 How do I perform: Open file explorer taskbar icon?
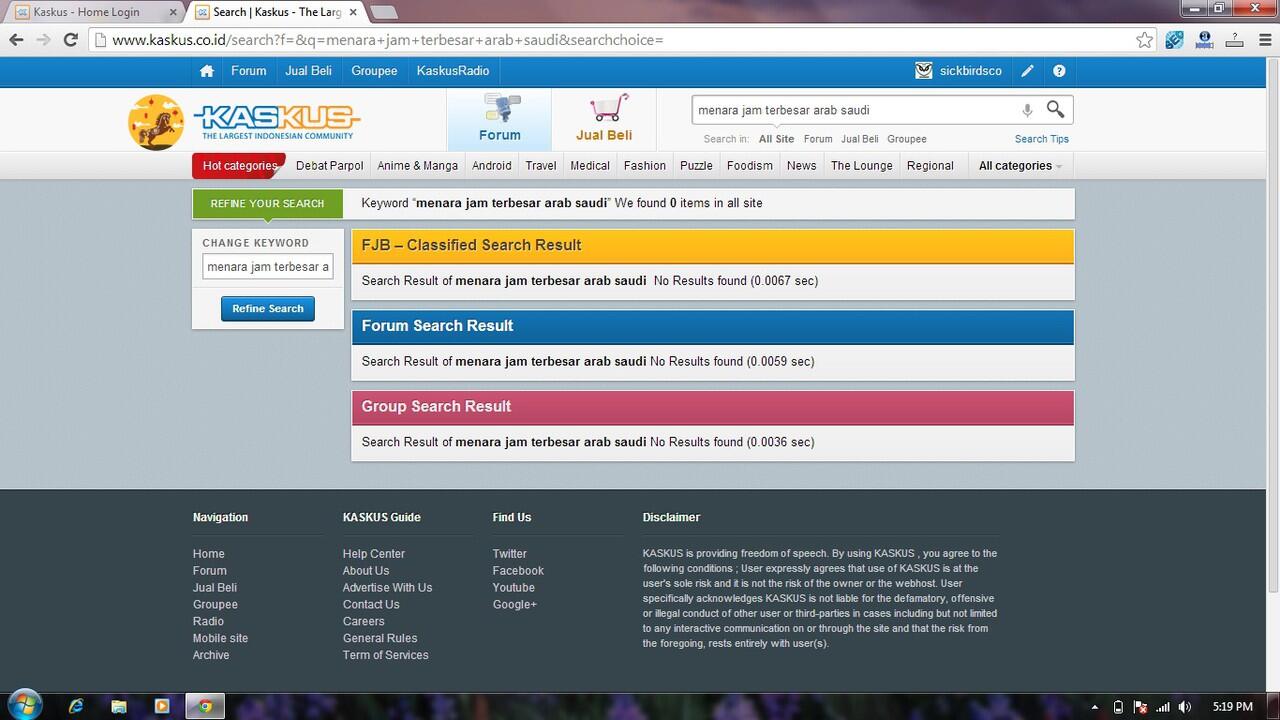point(119,706)
